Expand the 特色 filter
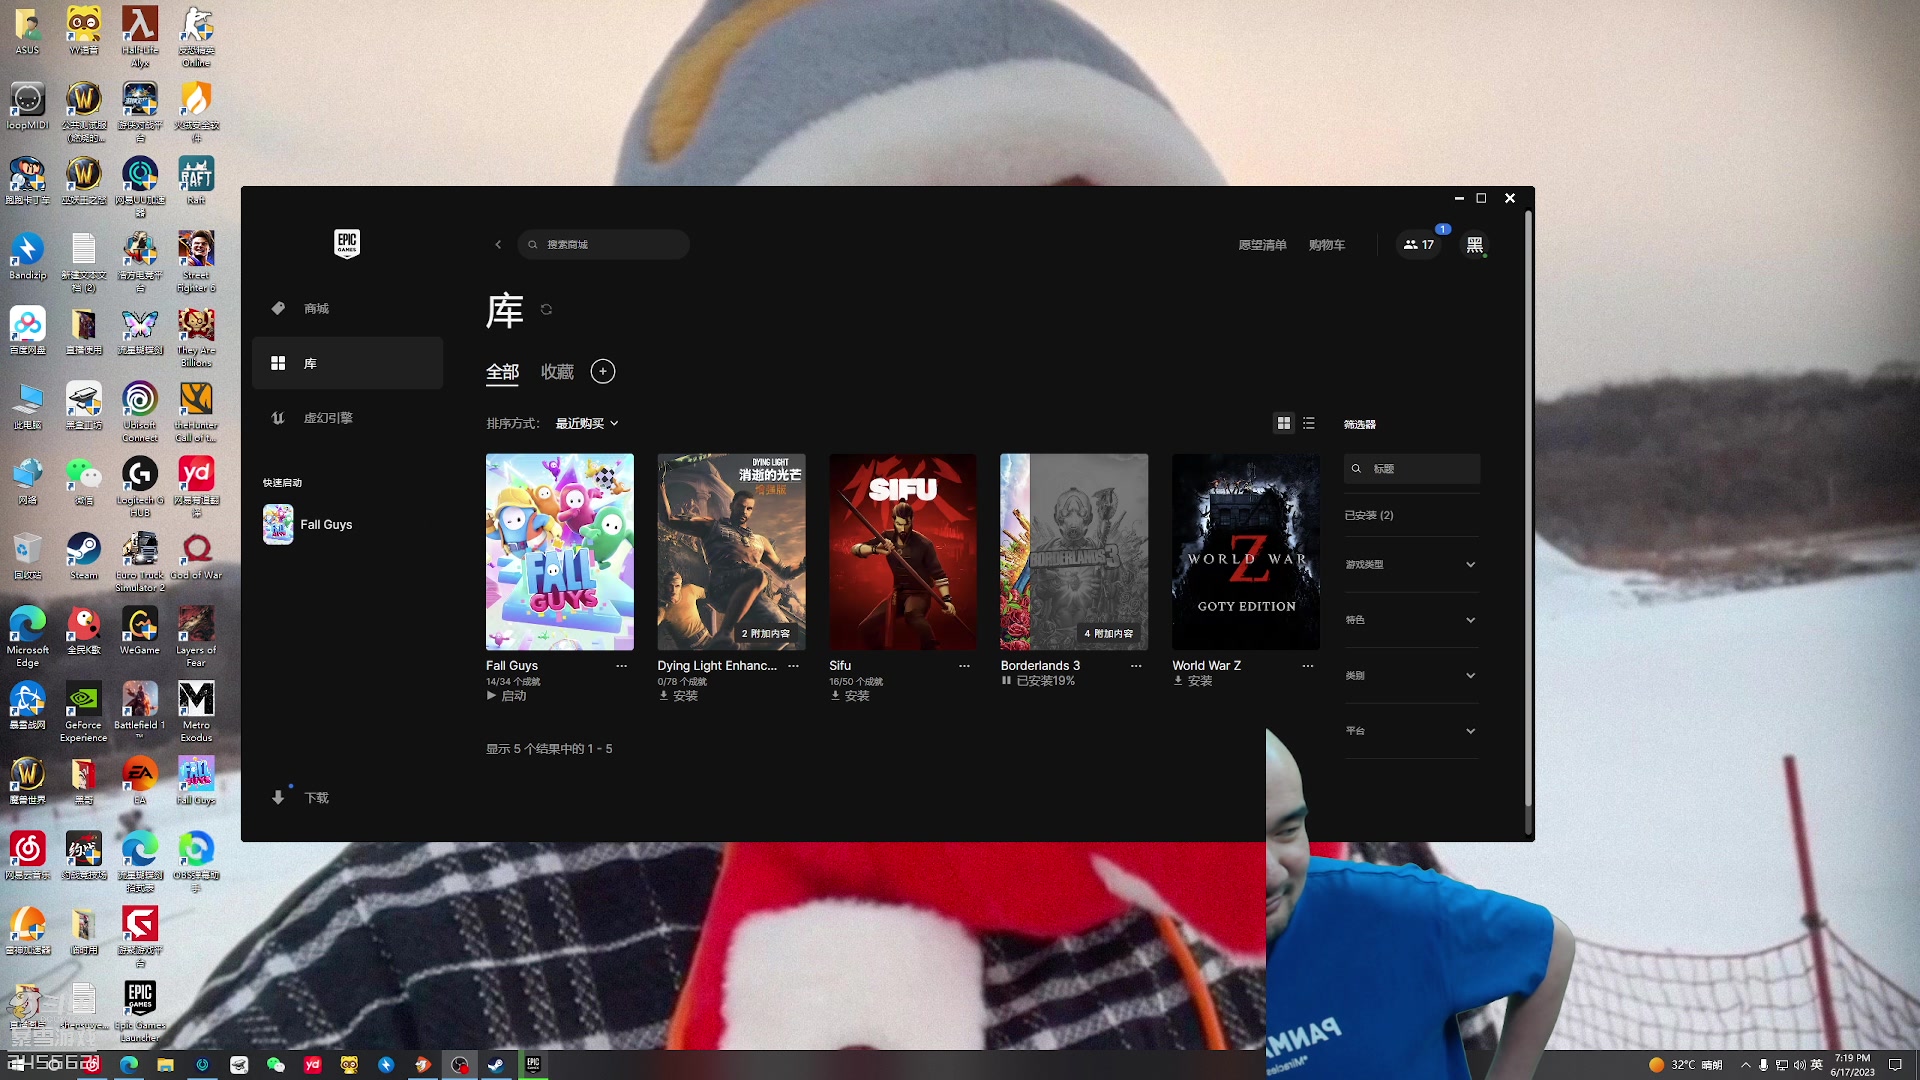This screenshot has height=1080, width=1920. pyautogui.click(x=1411, y=620)
